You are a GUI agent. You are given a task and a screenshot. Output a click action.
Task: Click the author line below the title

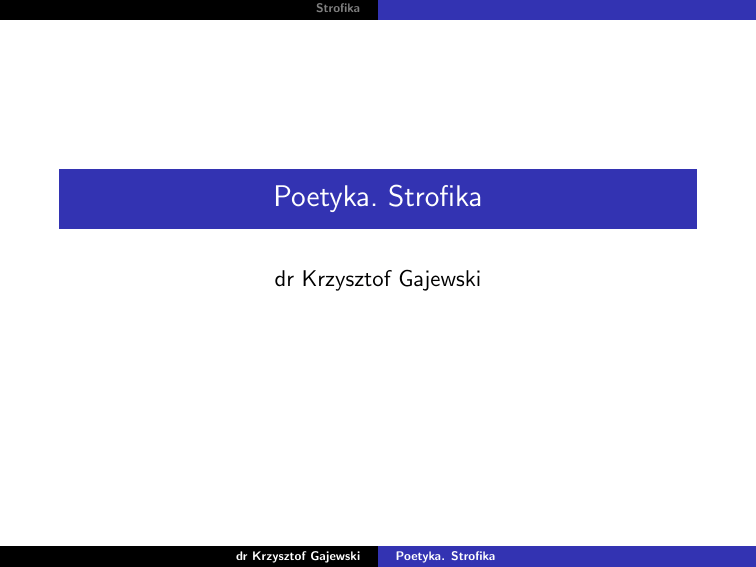click(377, 279)
